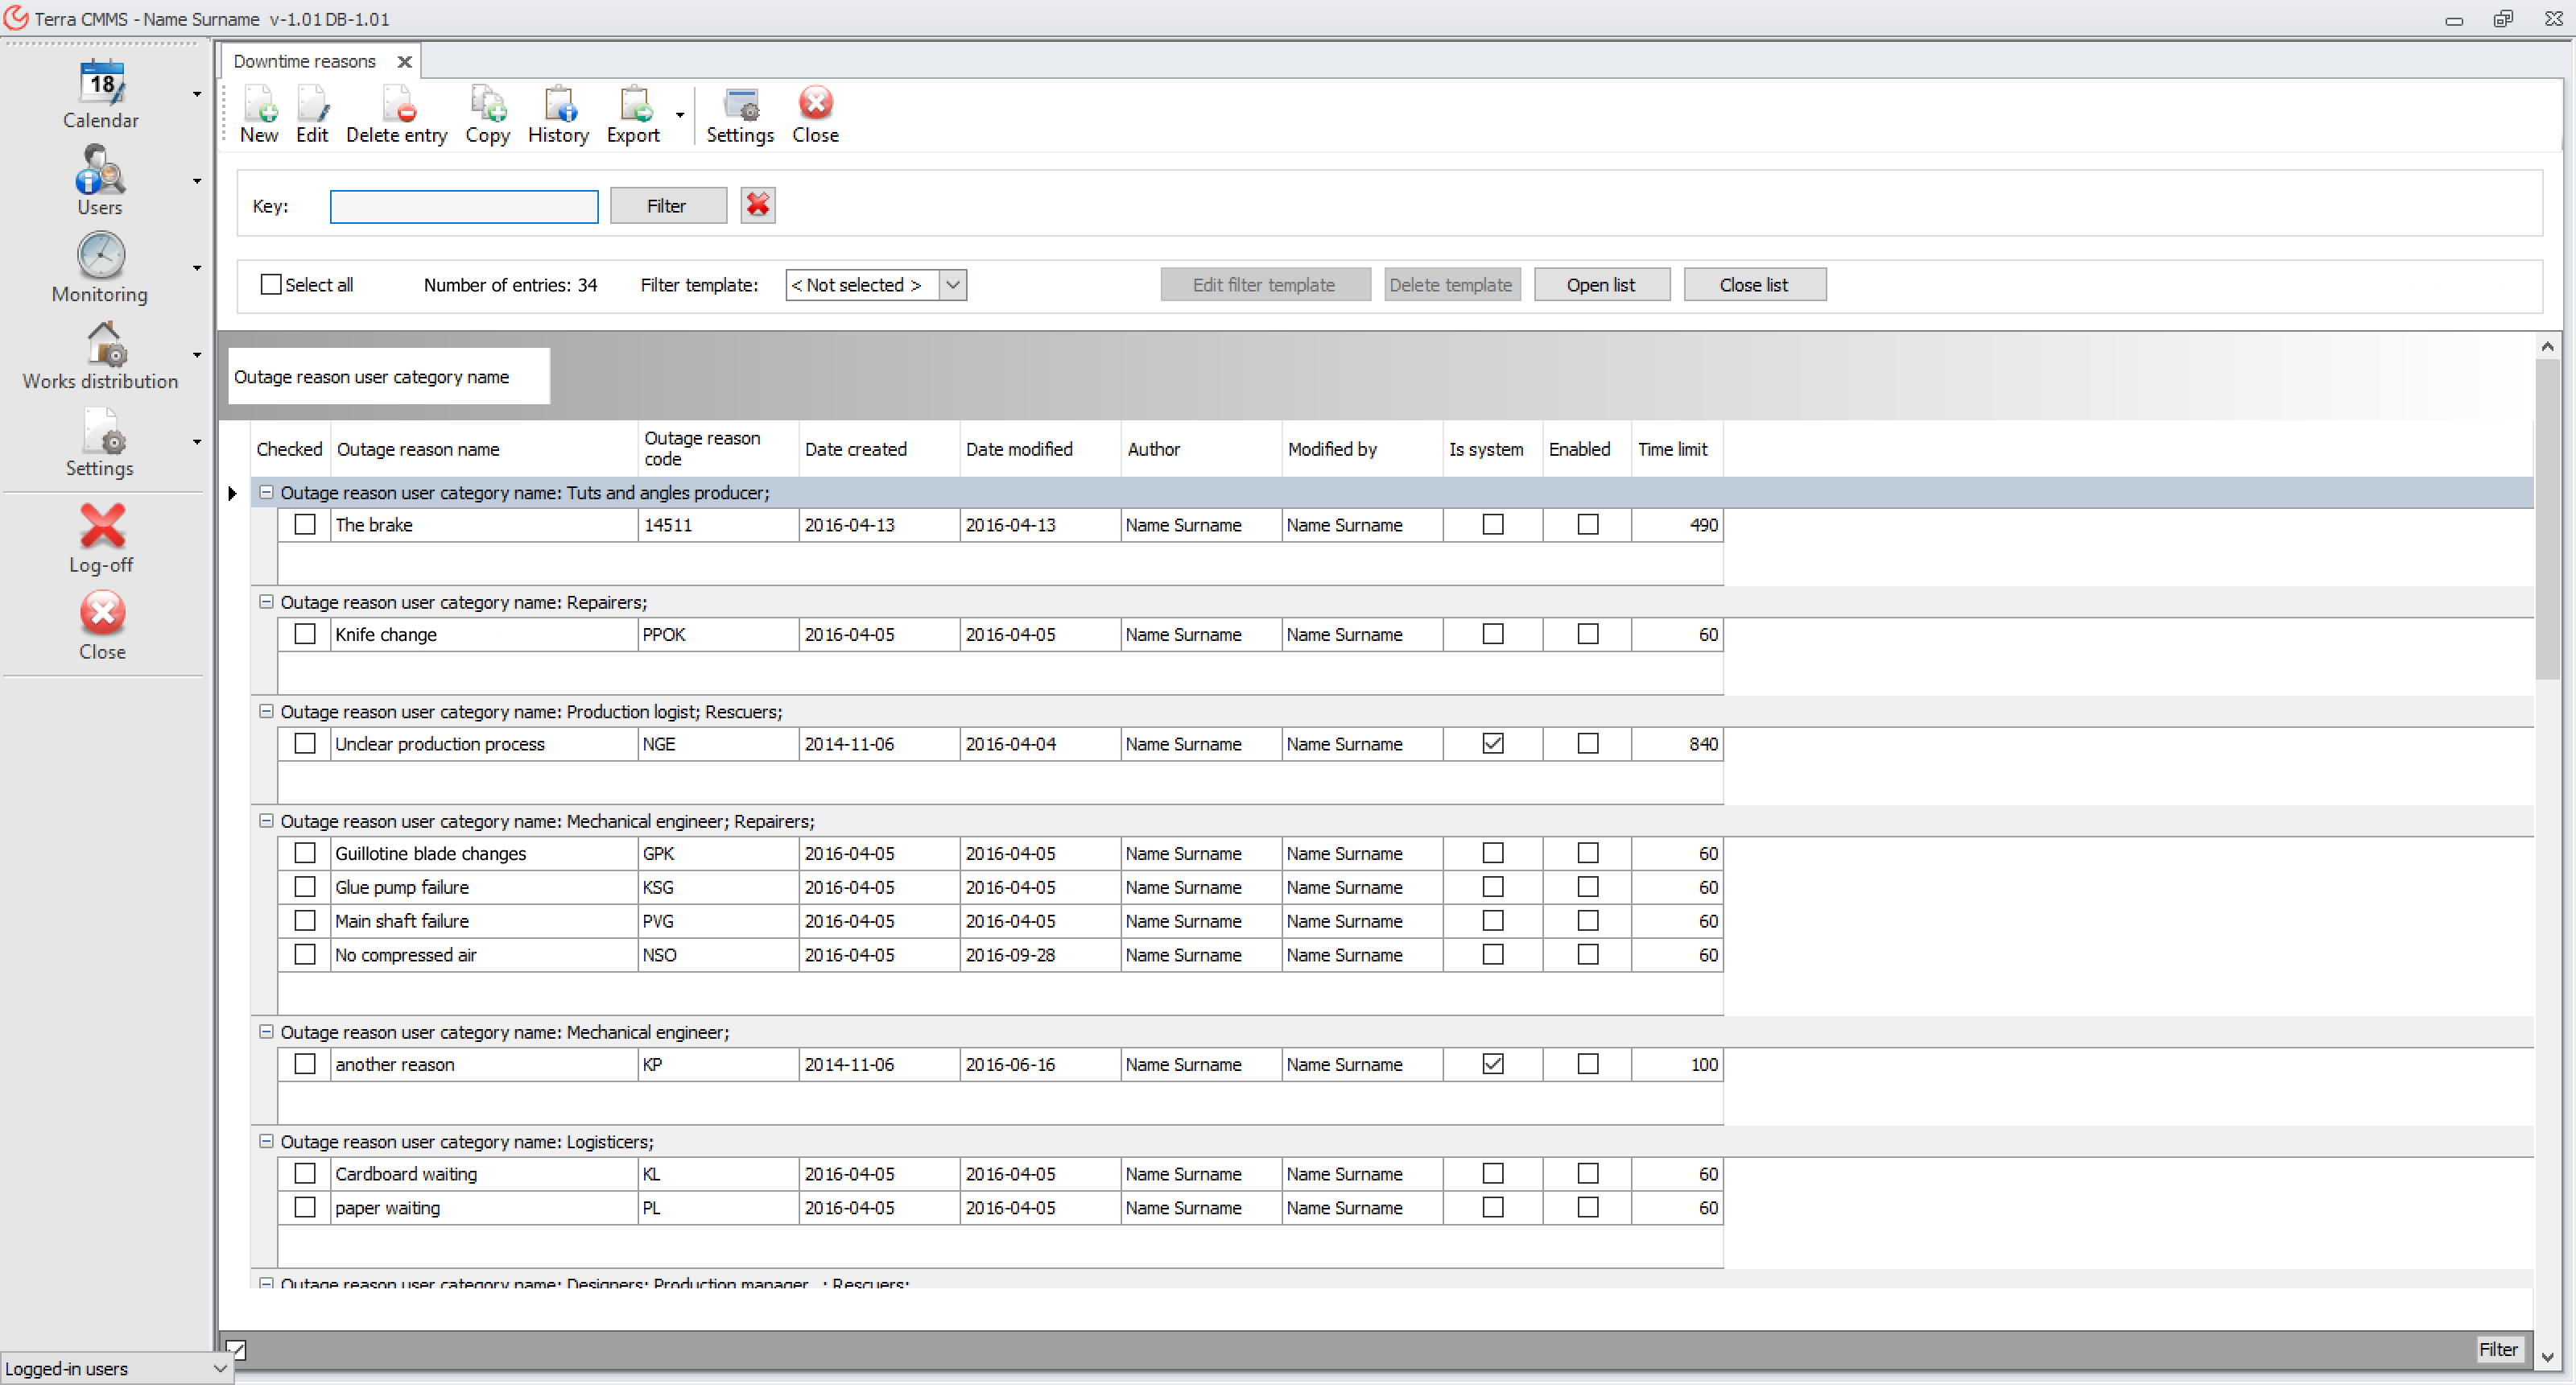The image size is (2576, 1385).
Task: Open the sidebar Settings icon
Action: tap(104, 431)
